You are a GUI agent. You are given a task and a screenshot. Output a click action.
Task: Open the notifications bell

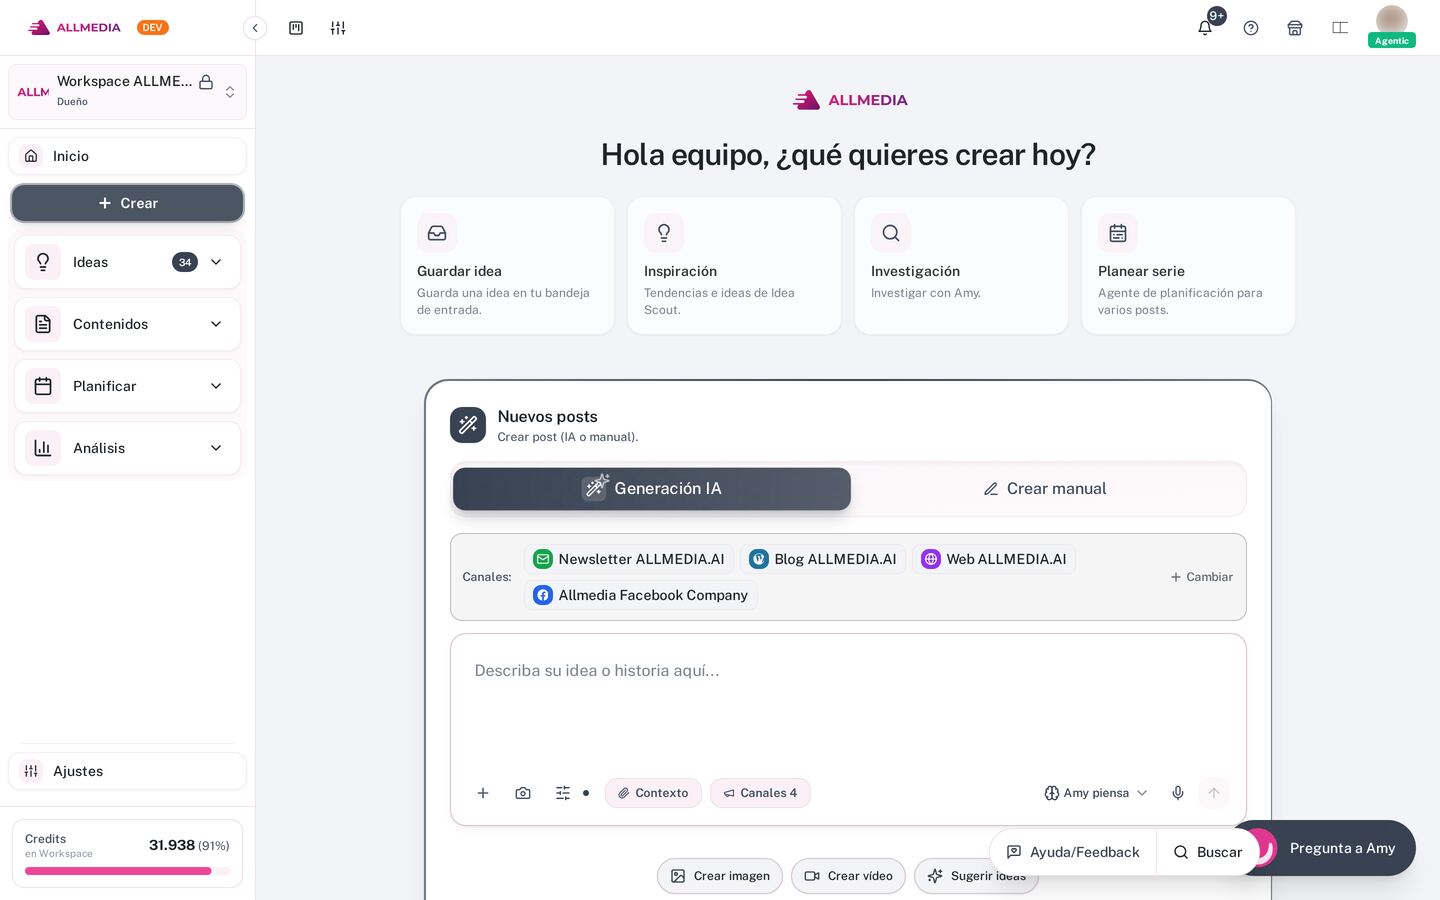[1205, 28]
